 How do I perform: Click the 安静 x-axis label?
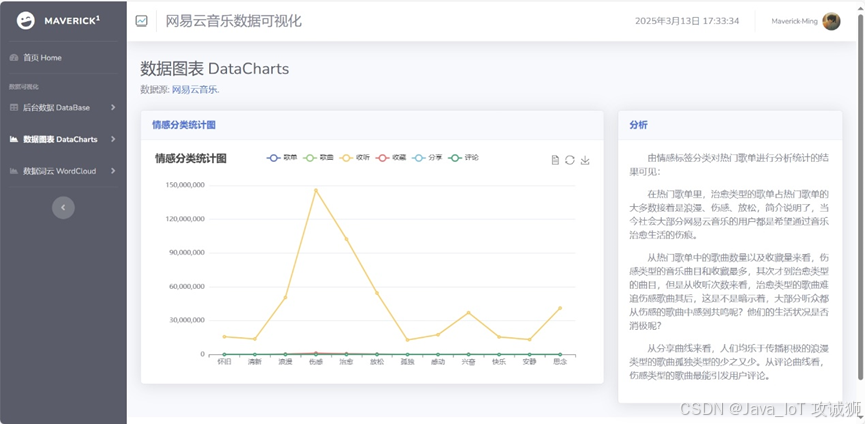(x=529, y=362)
